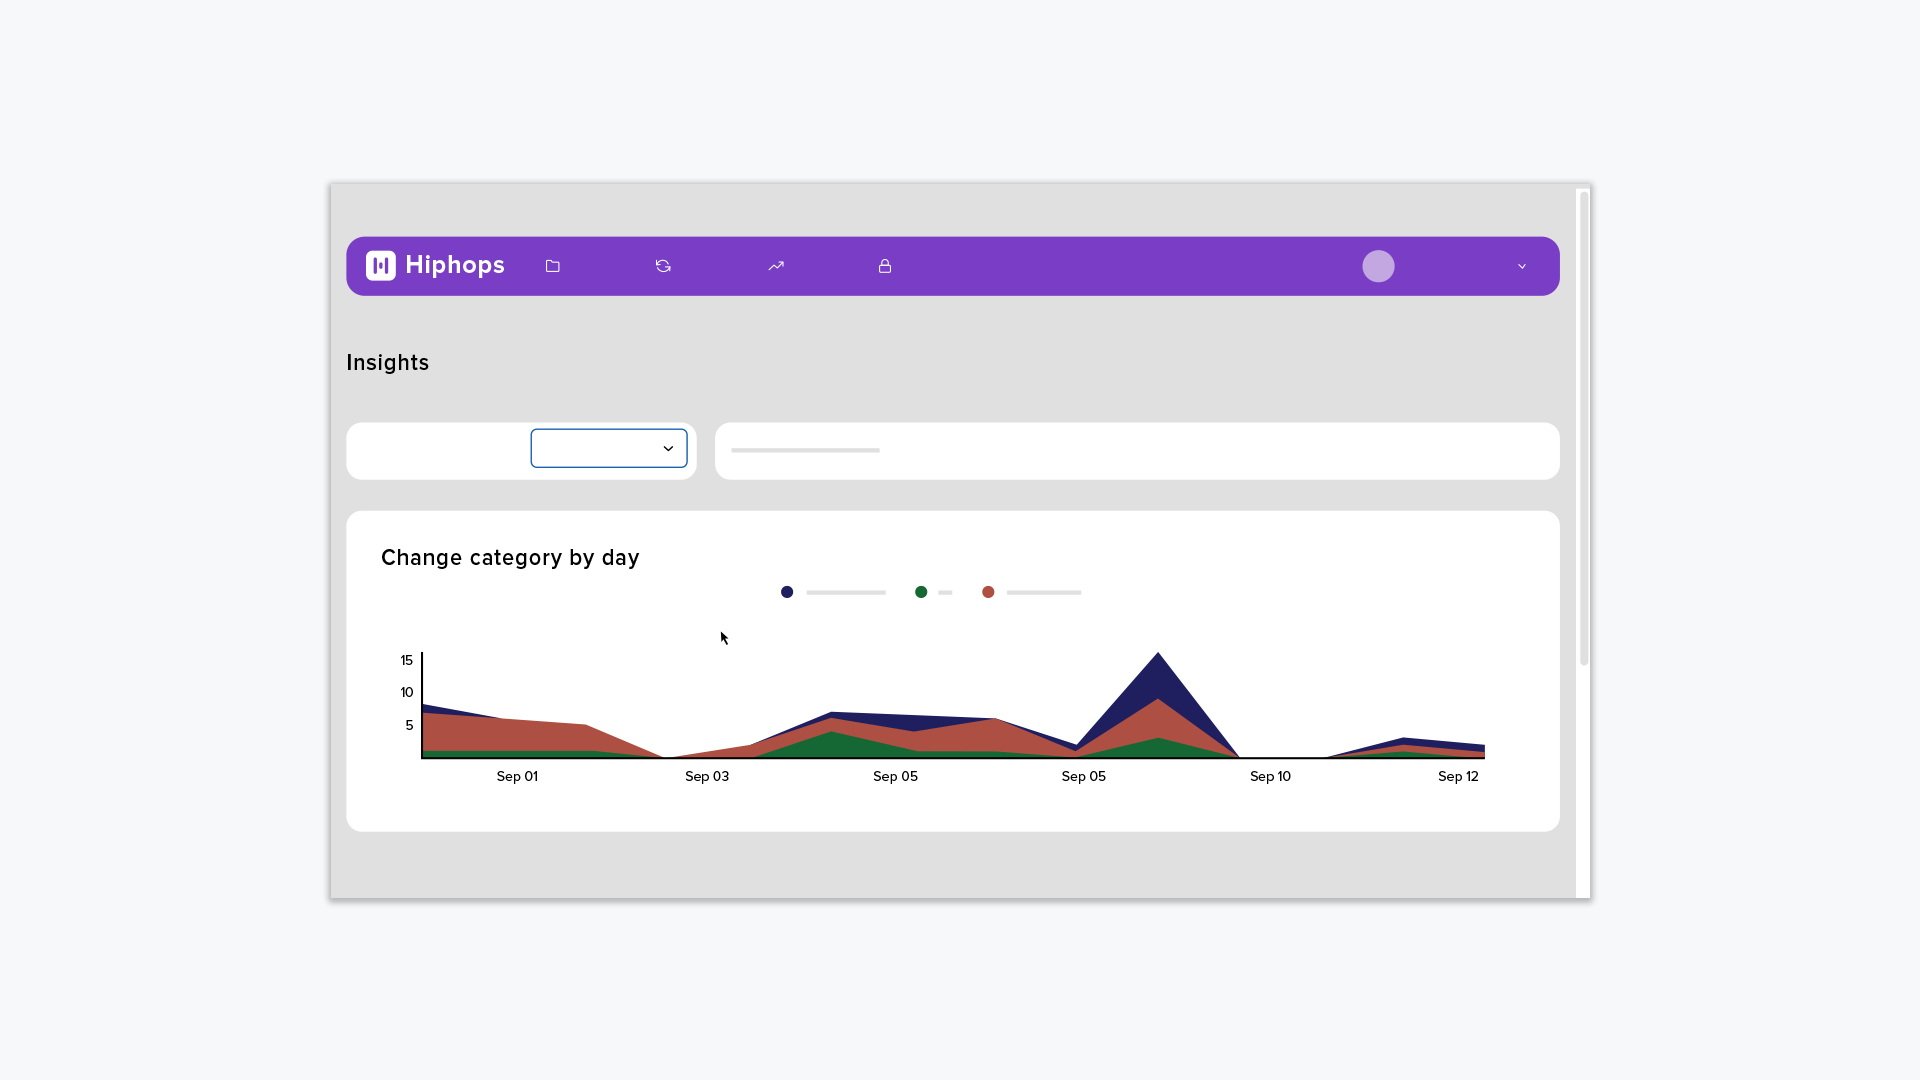Click the vertical scrollbar thumb
1920x1080 pixels.
point(1583,430)
